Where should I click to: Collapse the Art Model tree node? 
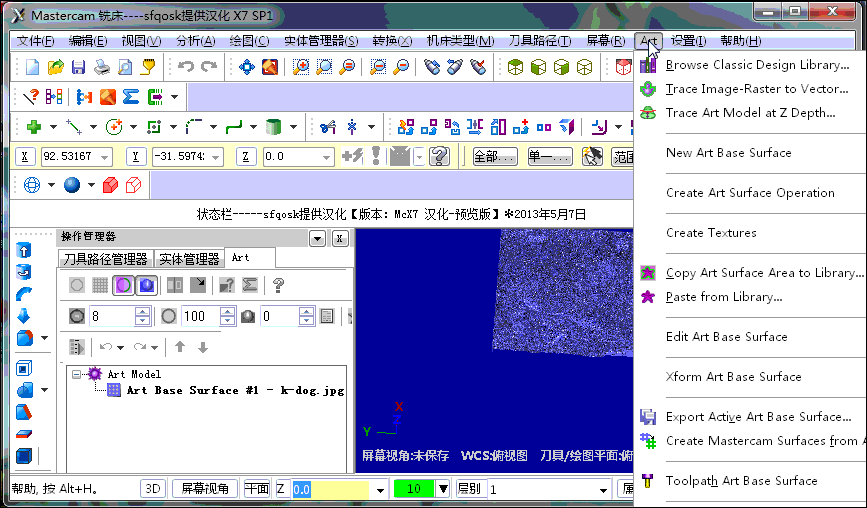[76, 374]
